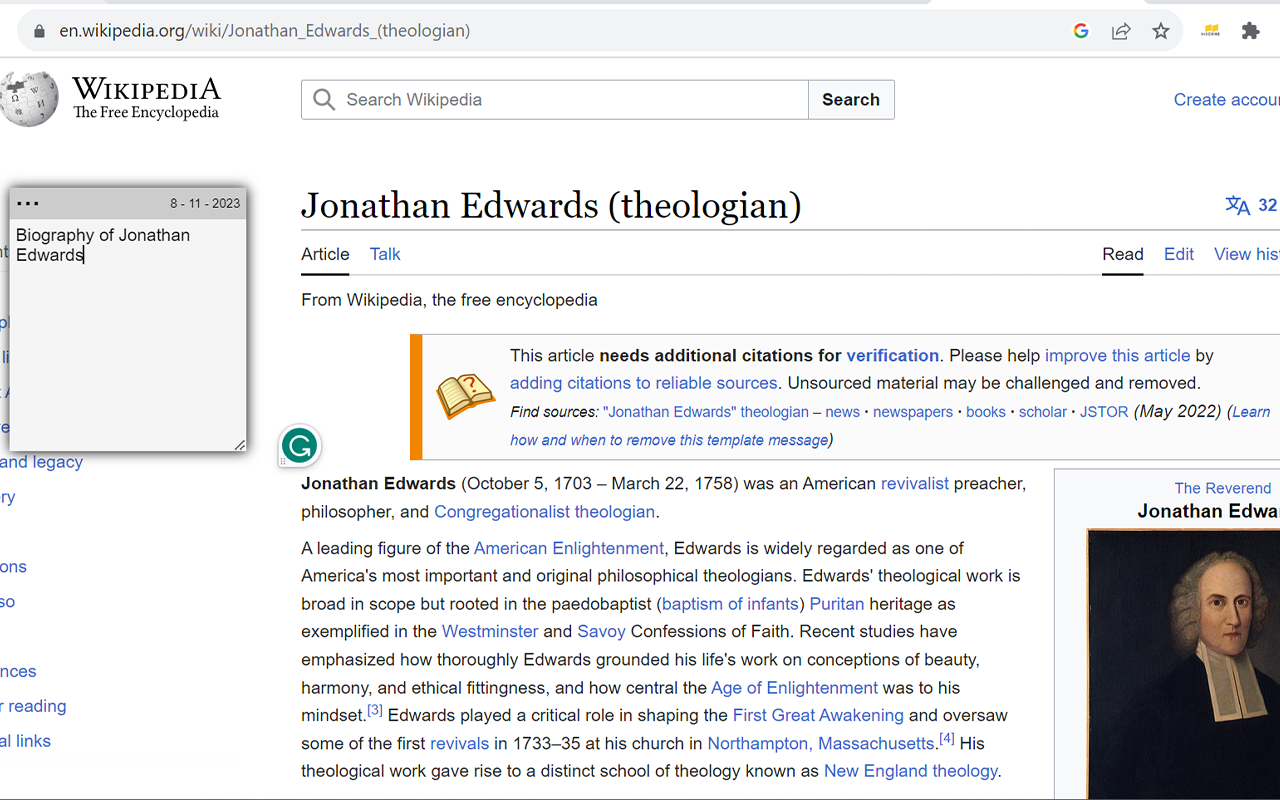
Task: Open adding citations to reliable sources link
Action: [x=644, y=383]
